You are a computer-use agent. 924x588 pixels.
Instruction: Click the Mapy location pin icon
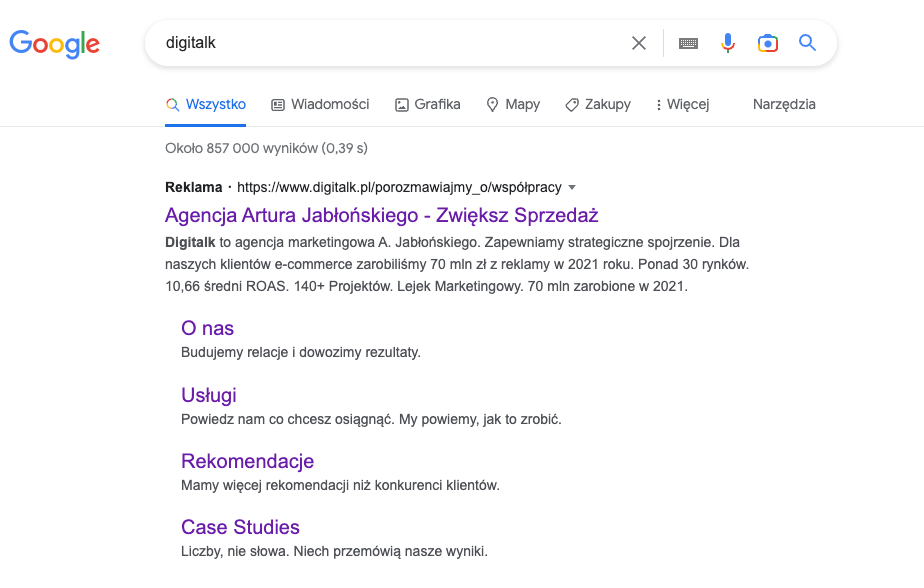(x=492, y=104)
